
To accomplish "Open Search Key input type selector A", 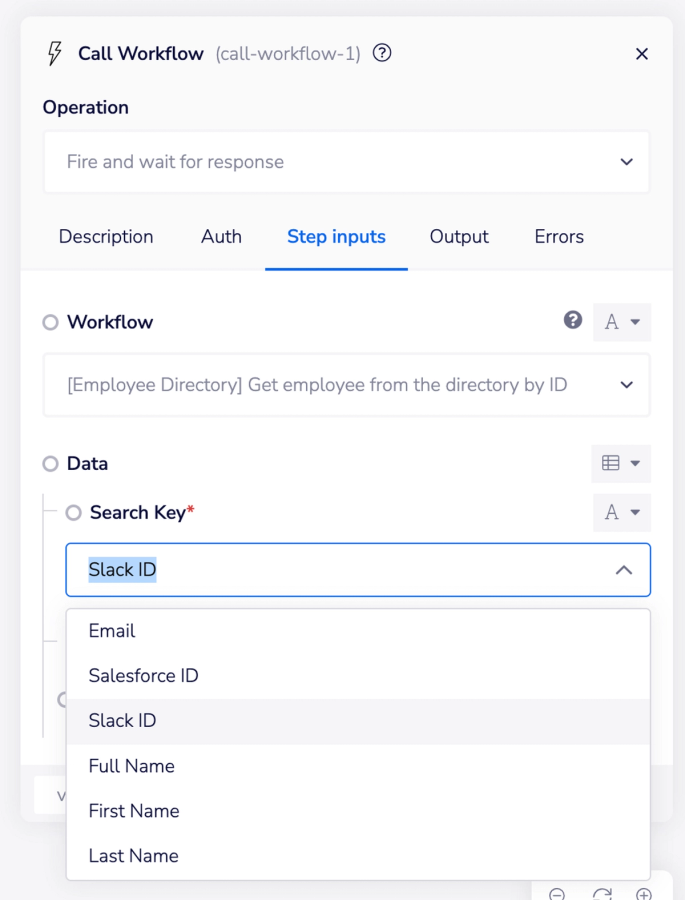I will (x=622, y=512).
